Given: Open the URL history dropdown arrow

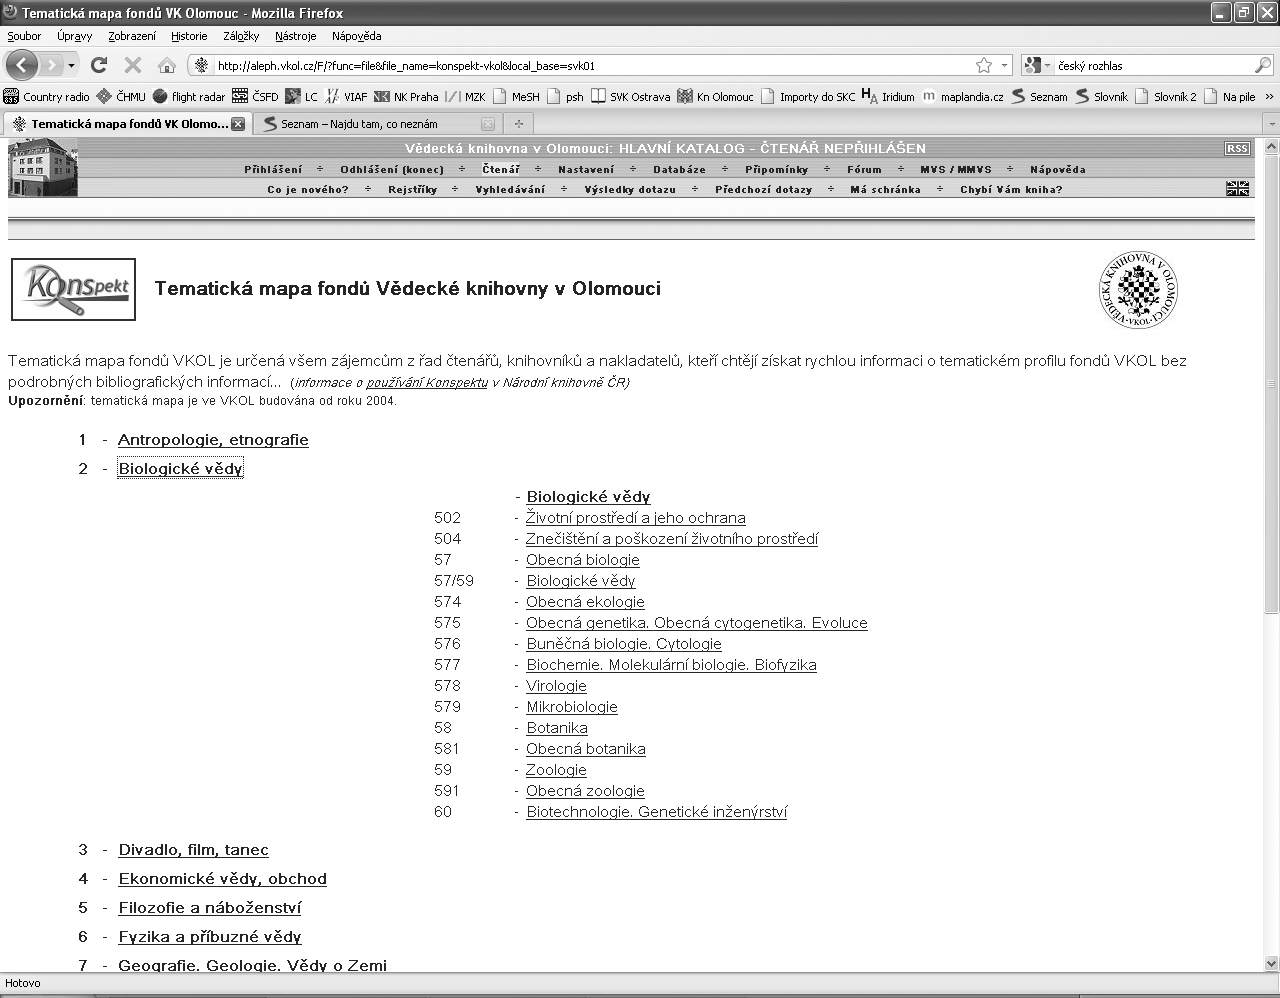Looking at the screenshot, I should click(x=1003, y=66).
